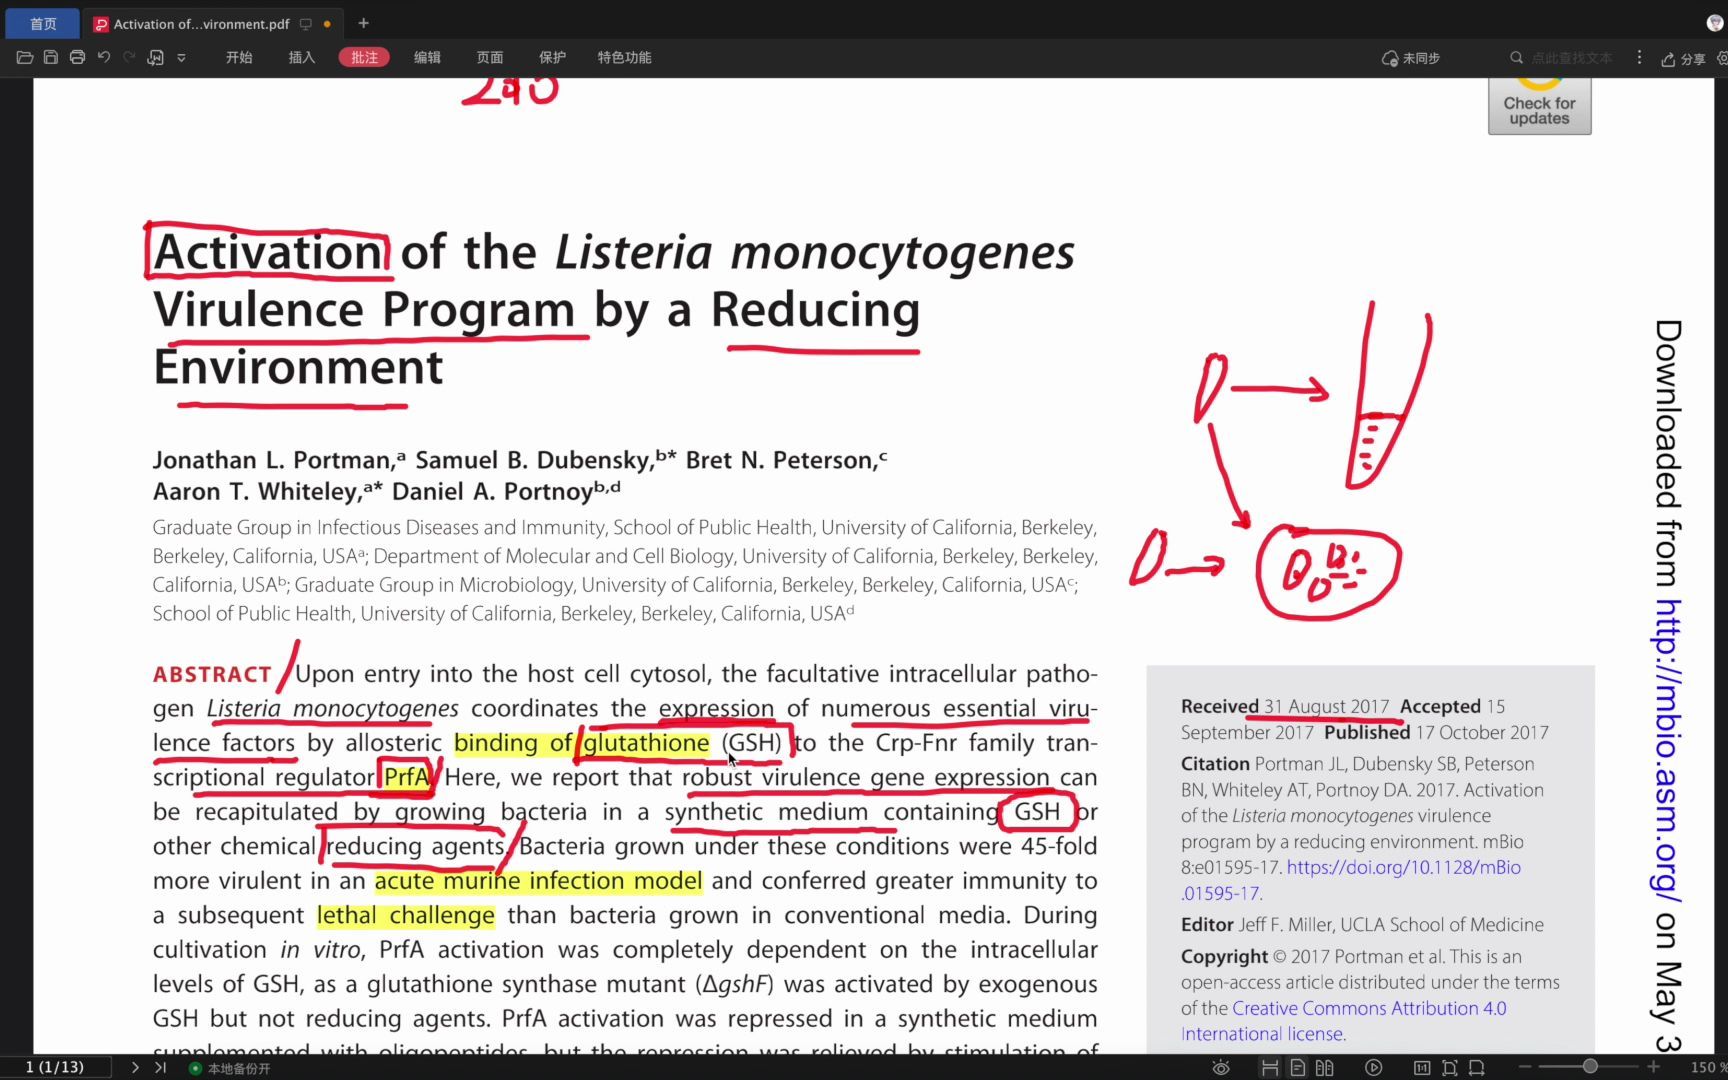The image size is (1728, 1080).
Task: Select the 批注 annotation tab
Action: click(x=364, y=58)
